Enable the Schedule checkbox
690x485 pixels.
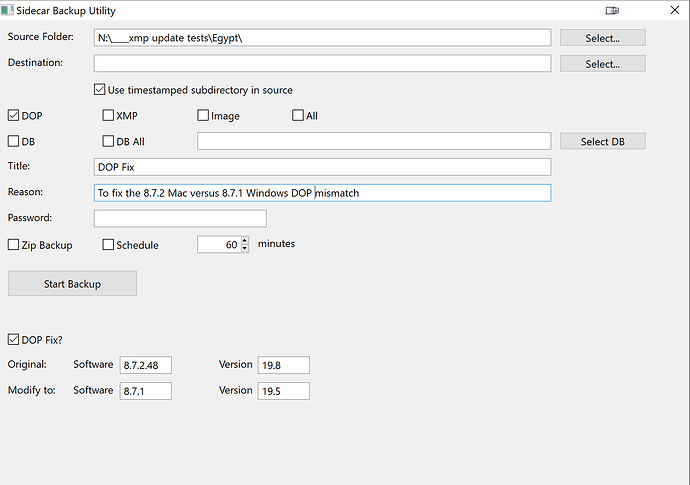point(108,245)
